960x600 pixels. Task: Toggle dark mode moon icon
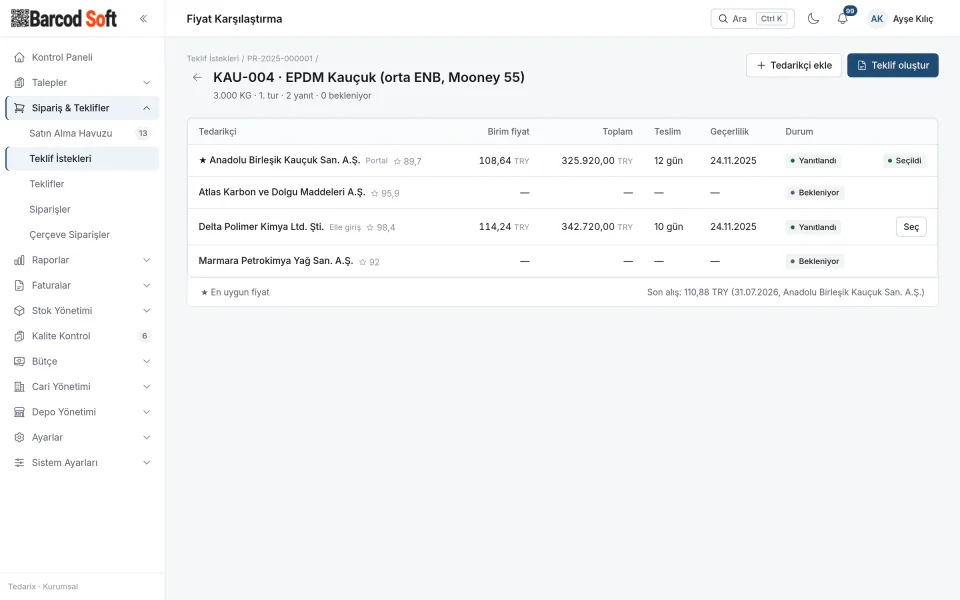coord(813,18)
